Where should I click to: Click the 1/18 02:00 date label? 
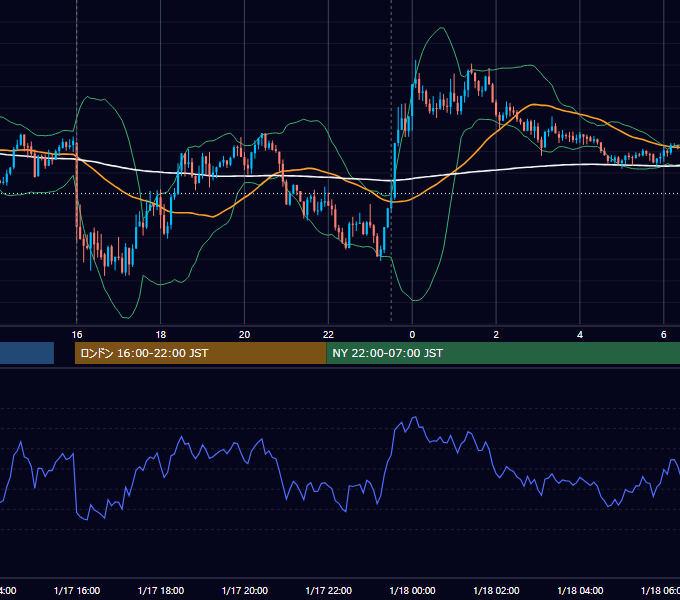[496, 590]
